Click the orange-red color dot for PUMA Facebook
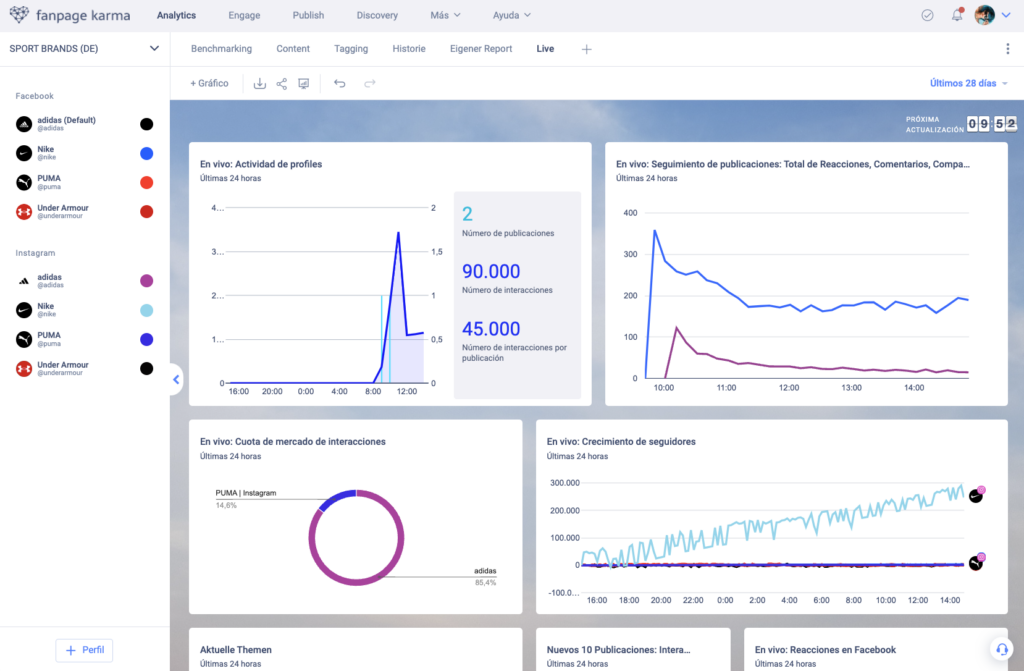This screenshot has height=671, width=1024. 146,182
